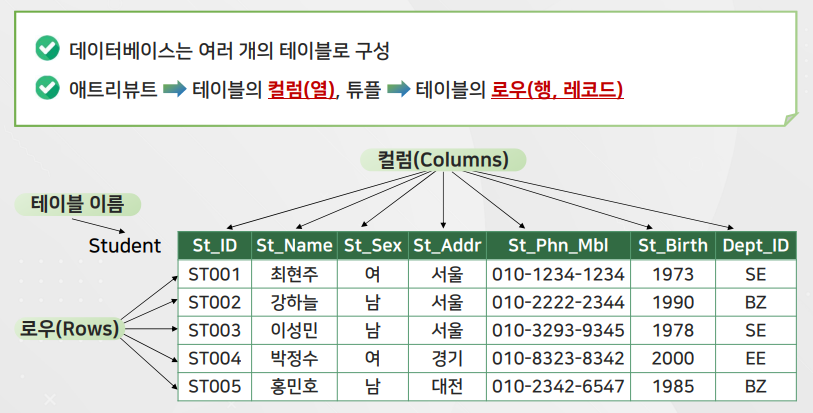Click the name cell 홍민호

[x=293, y=386]
